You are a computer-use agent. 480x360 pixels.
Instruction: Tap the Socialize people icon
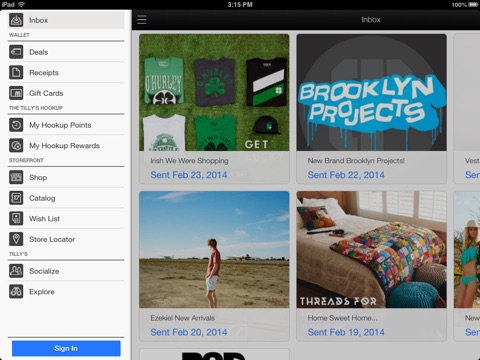point(16,271)
